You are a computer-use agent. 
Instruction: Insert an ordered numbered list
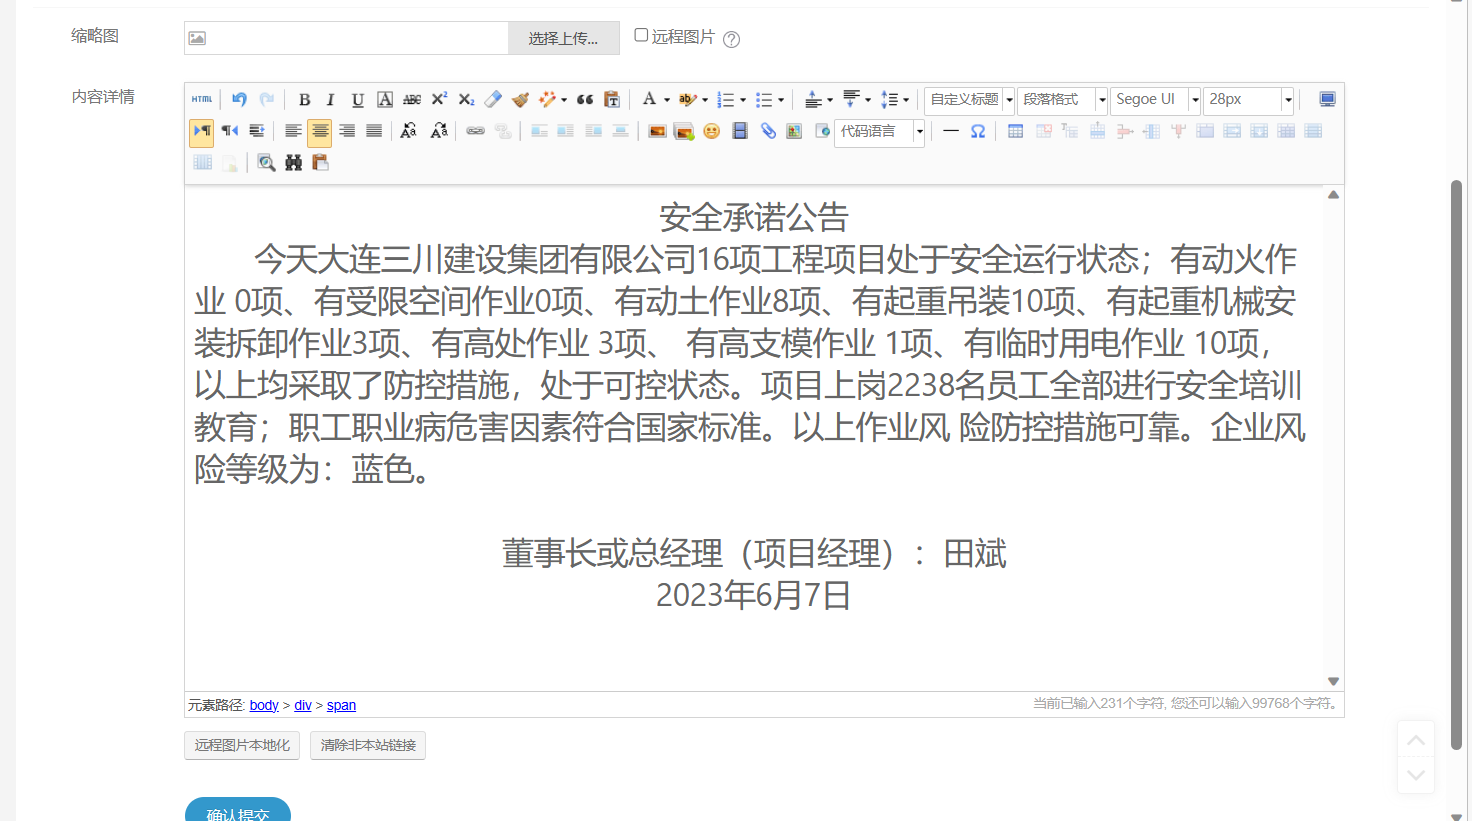(x=725, y=100)
